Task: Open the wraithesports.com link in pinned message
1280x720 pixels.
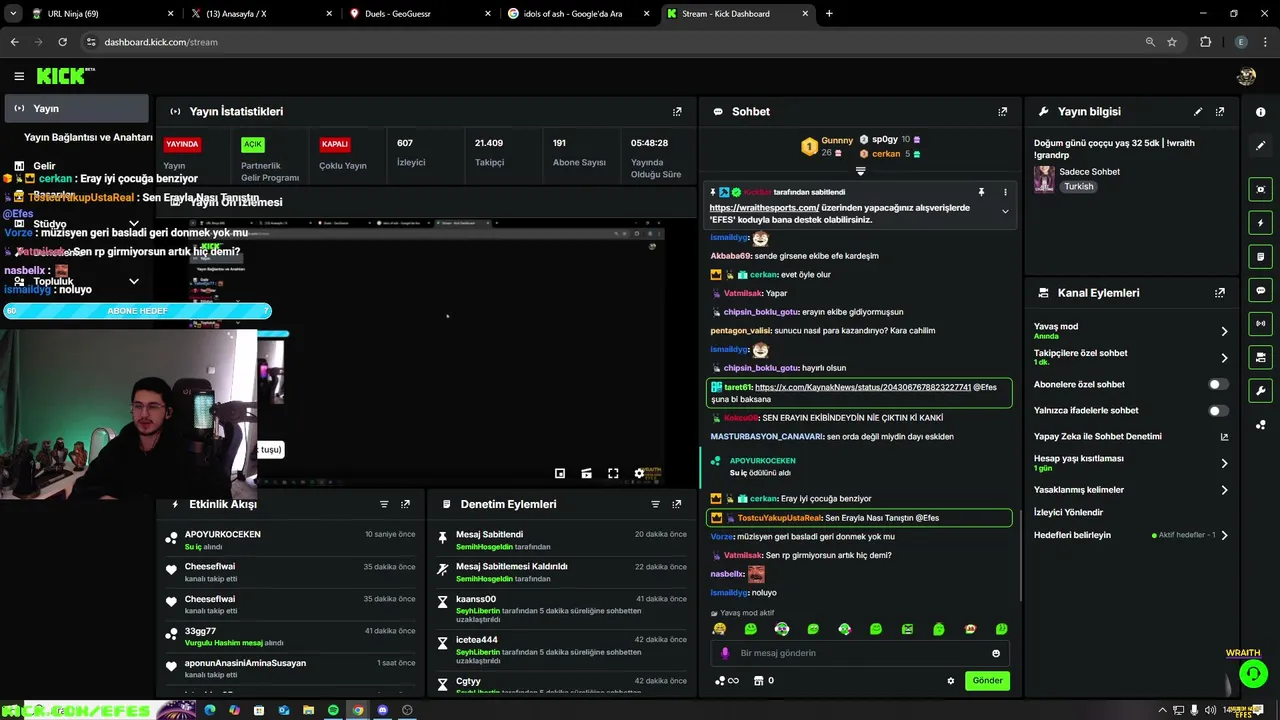Action: tap(764, 208)
